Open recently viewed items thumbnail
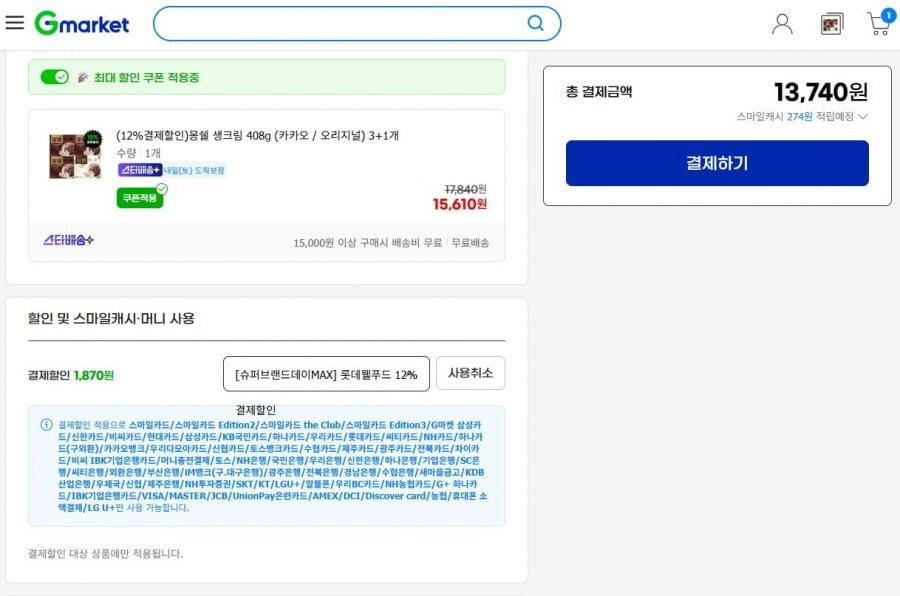Image resolution: width=900 pixels, height=596 pixels. (x=832, y=24)
